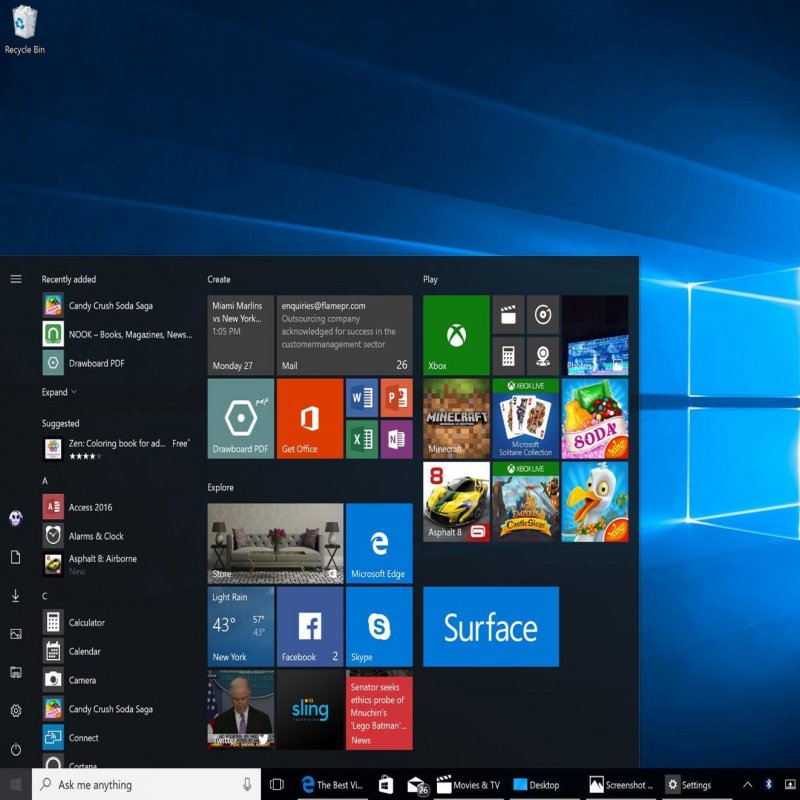Open the Candy Crush Soda tile
This screenshot has height=800, width=800.
595,418
